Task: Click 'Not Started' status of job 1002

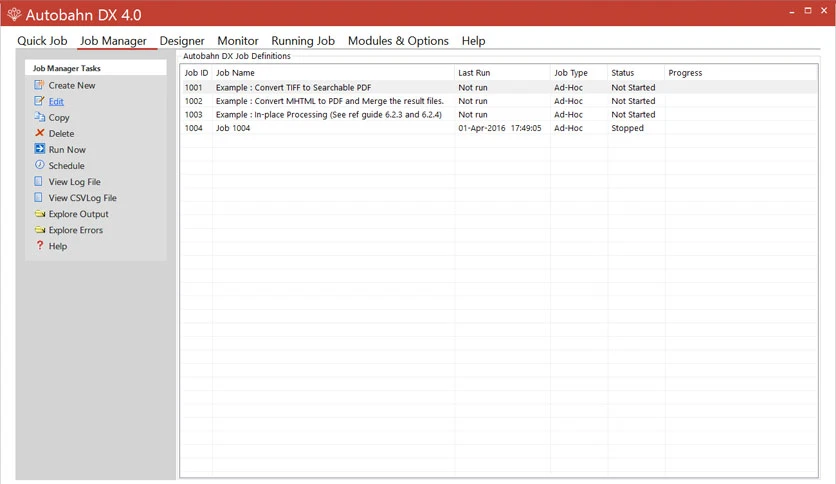Action: click(x=633, y=101)
